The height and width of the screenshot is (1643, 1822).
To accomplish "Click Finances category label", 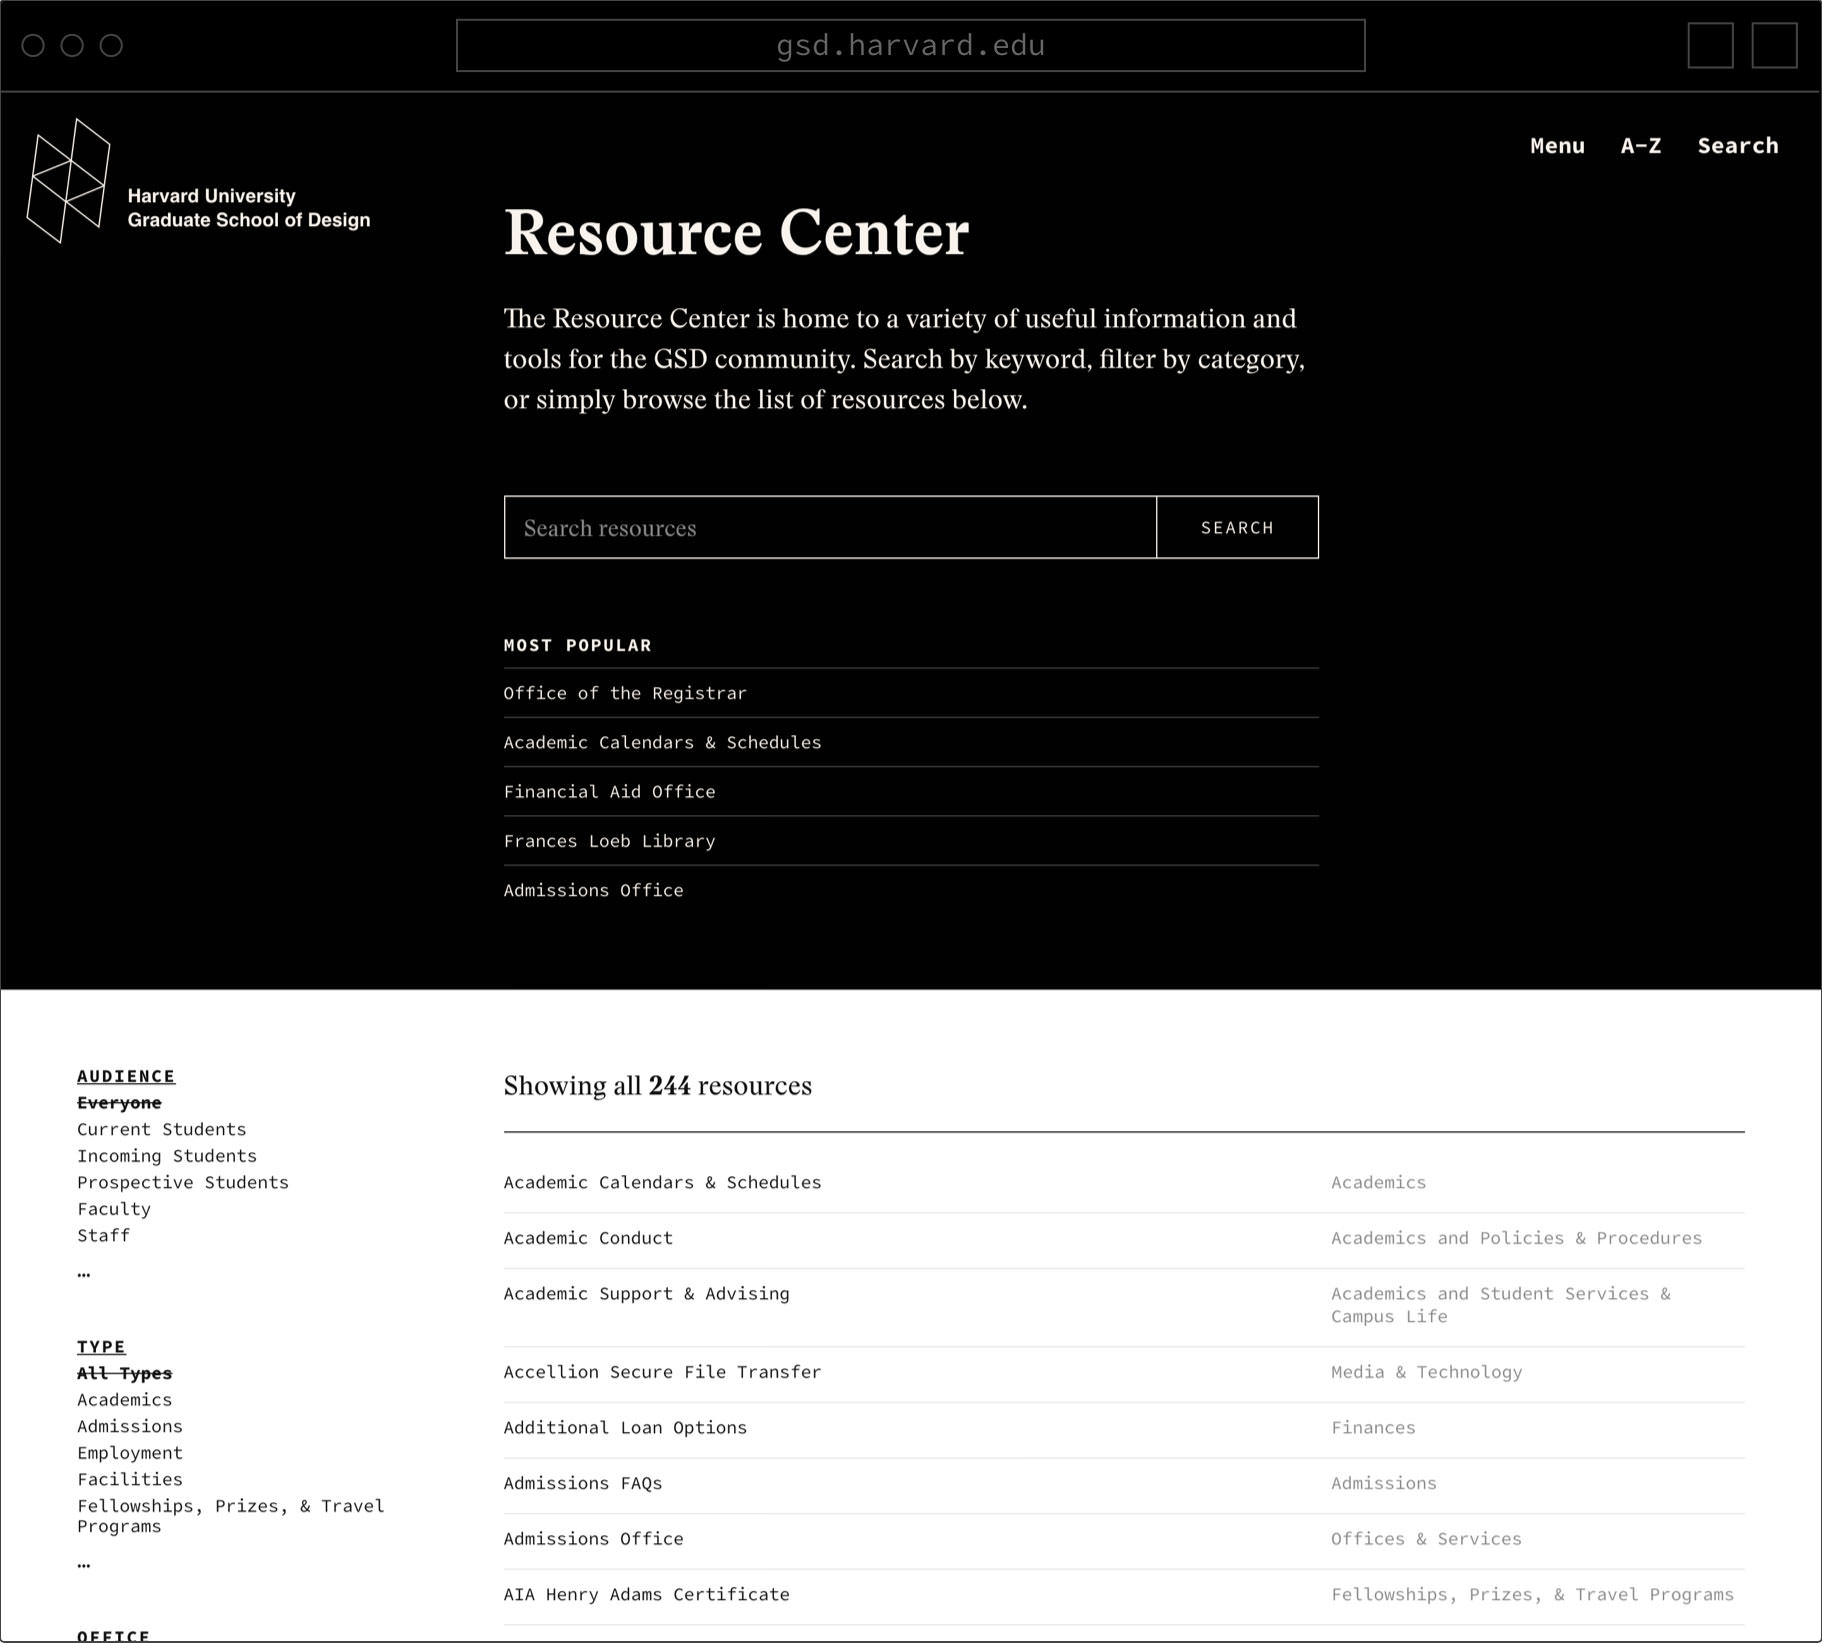I will point(1373,1428).
